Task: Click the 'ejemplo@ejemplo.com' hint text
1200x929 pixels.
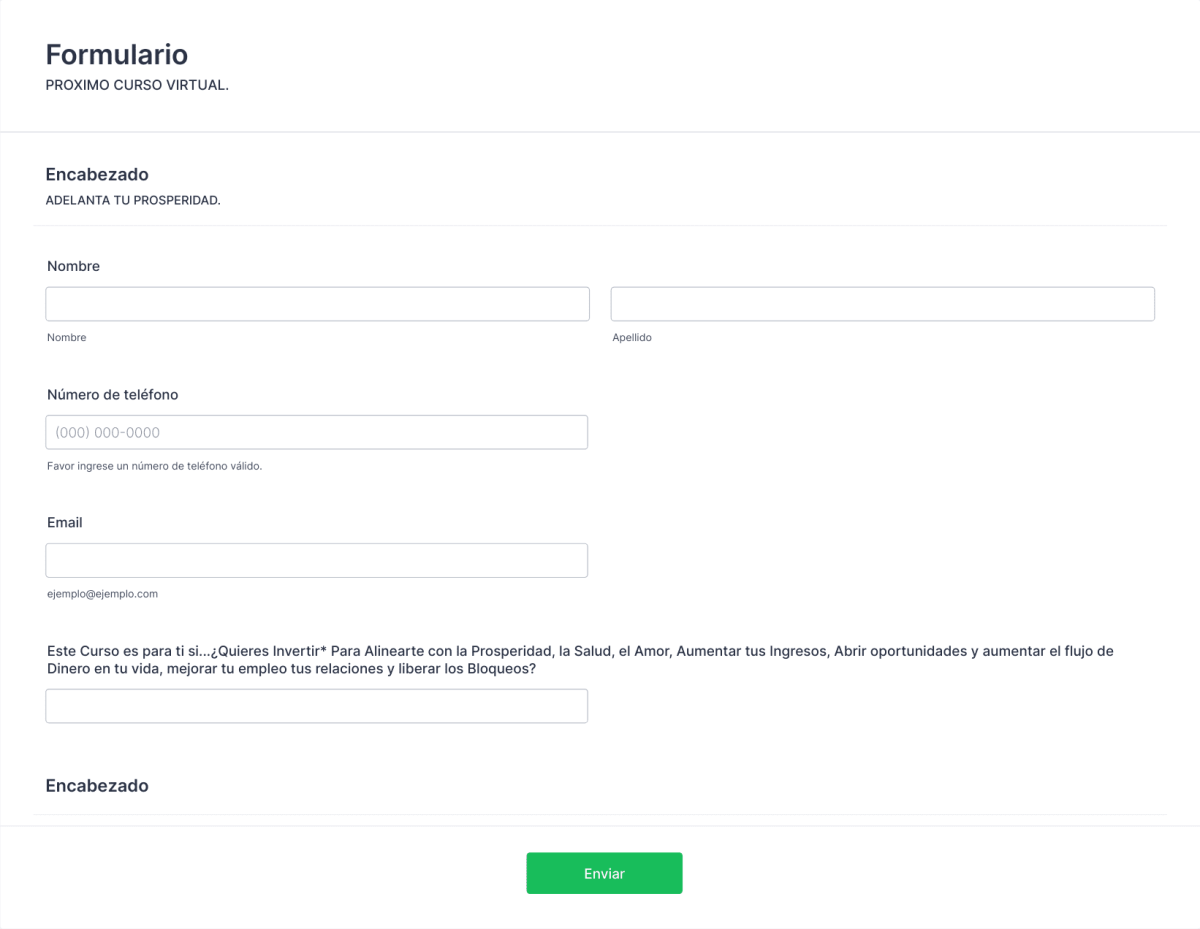Action: click(102, 594)
